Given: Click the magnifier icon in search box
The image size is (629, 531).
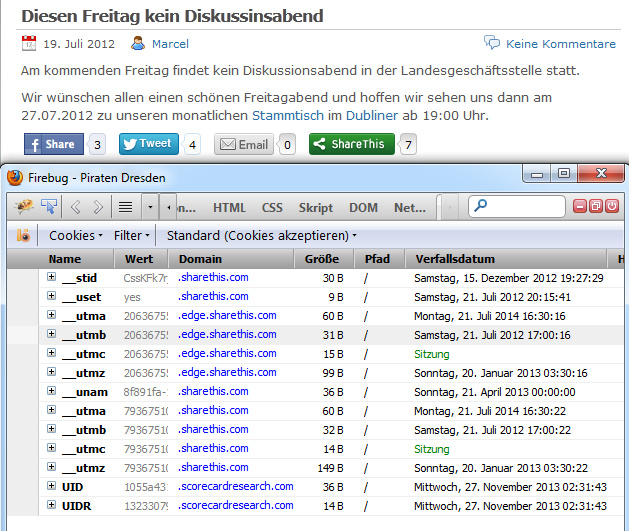Looking at the screenshot, I should 481,205.
